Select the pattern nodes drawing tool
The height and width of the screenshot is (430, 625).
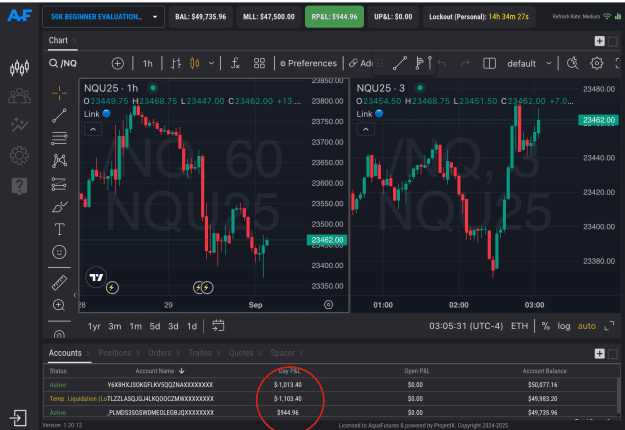point(59,161)
